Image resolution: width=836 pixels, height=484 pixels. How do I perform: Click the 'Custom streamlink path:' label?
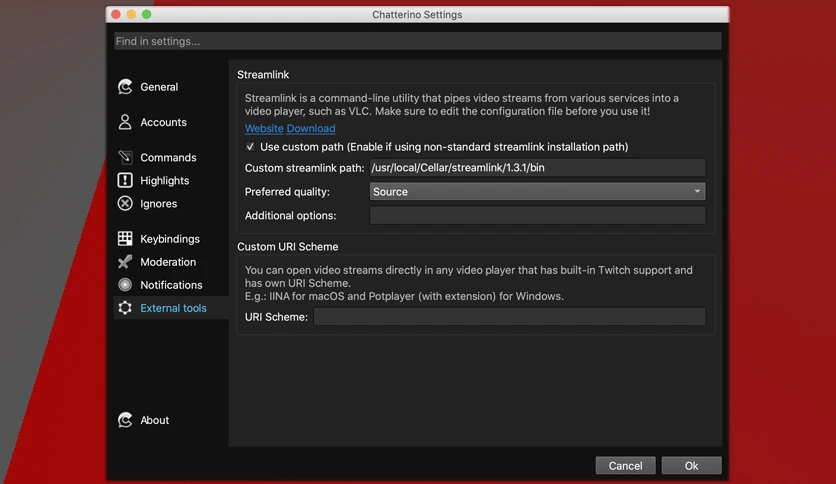[x=304, y=168]
